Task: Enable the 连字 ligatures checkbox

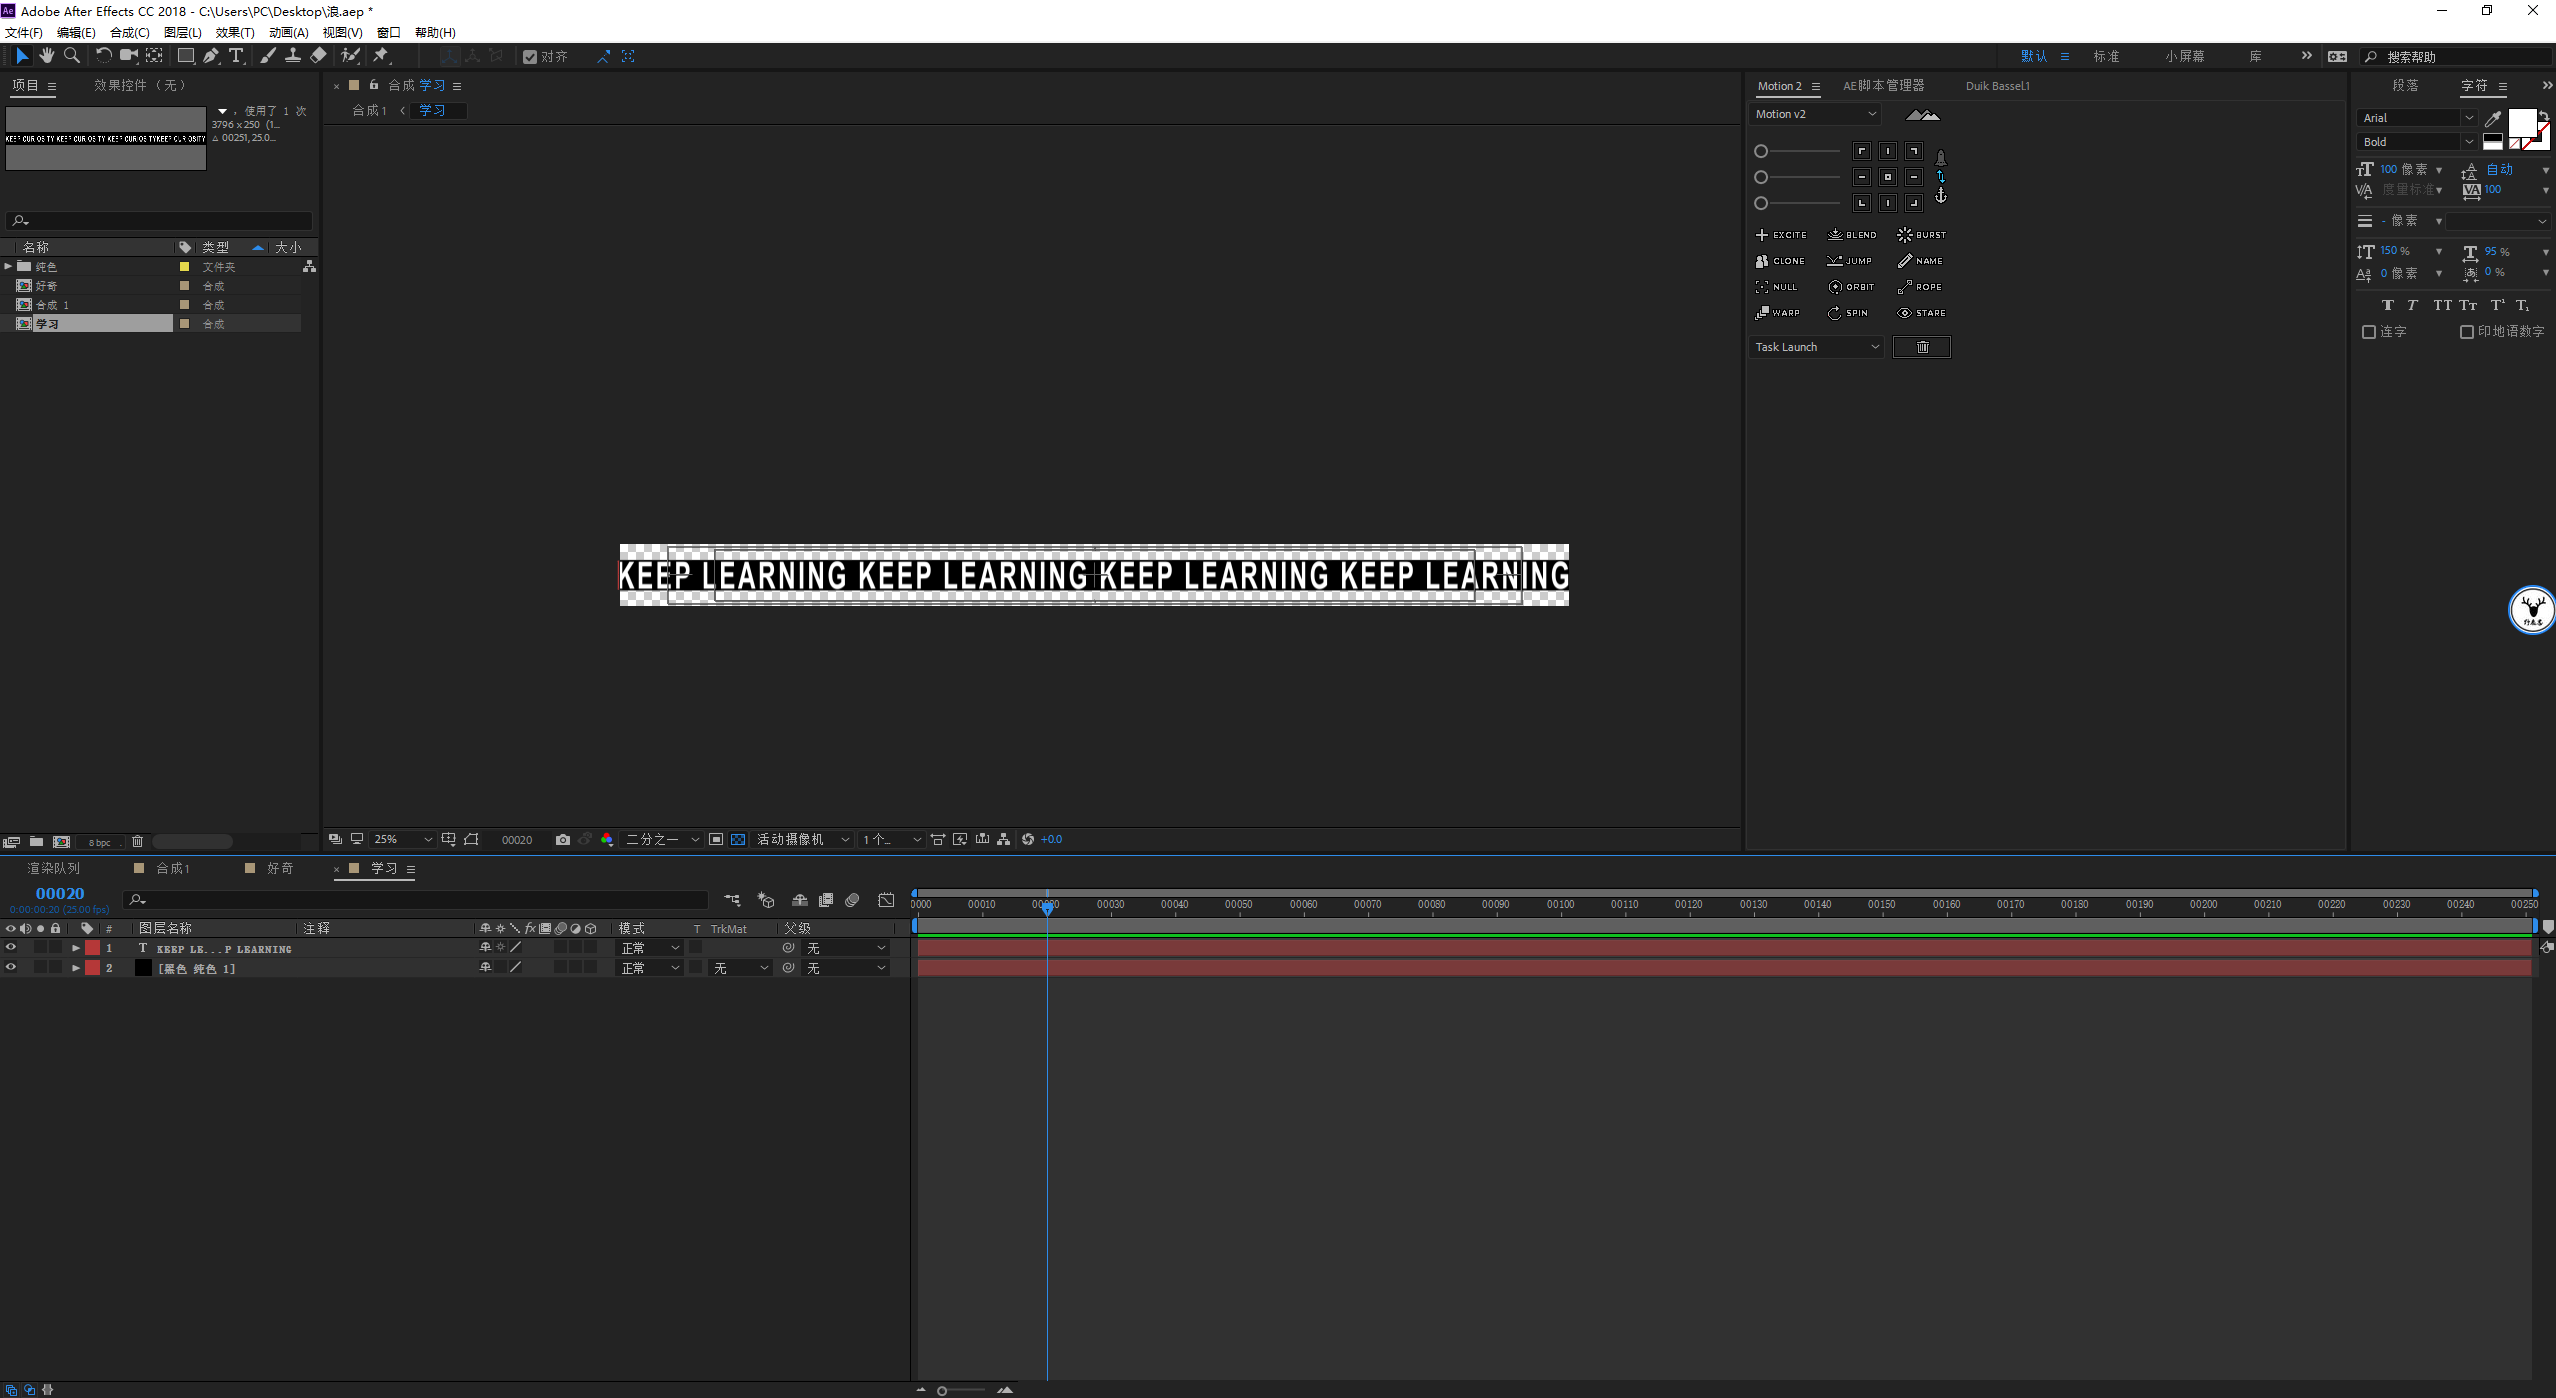Action: (2368, 332)
